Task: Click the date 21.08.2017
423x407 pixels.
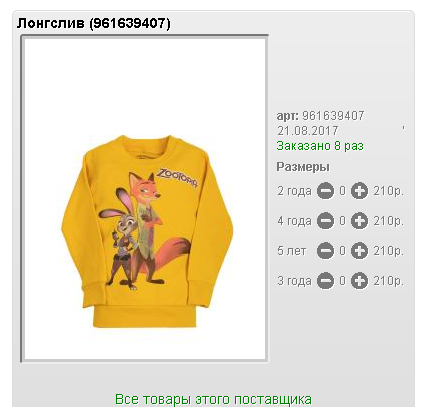Action: (x=308, y=131)
